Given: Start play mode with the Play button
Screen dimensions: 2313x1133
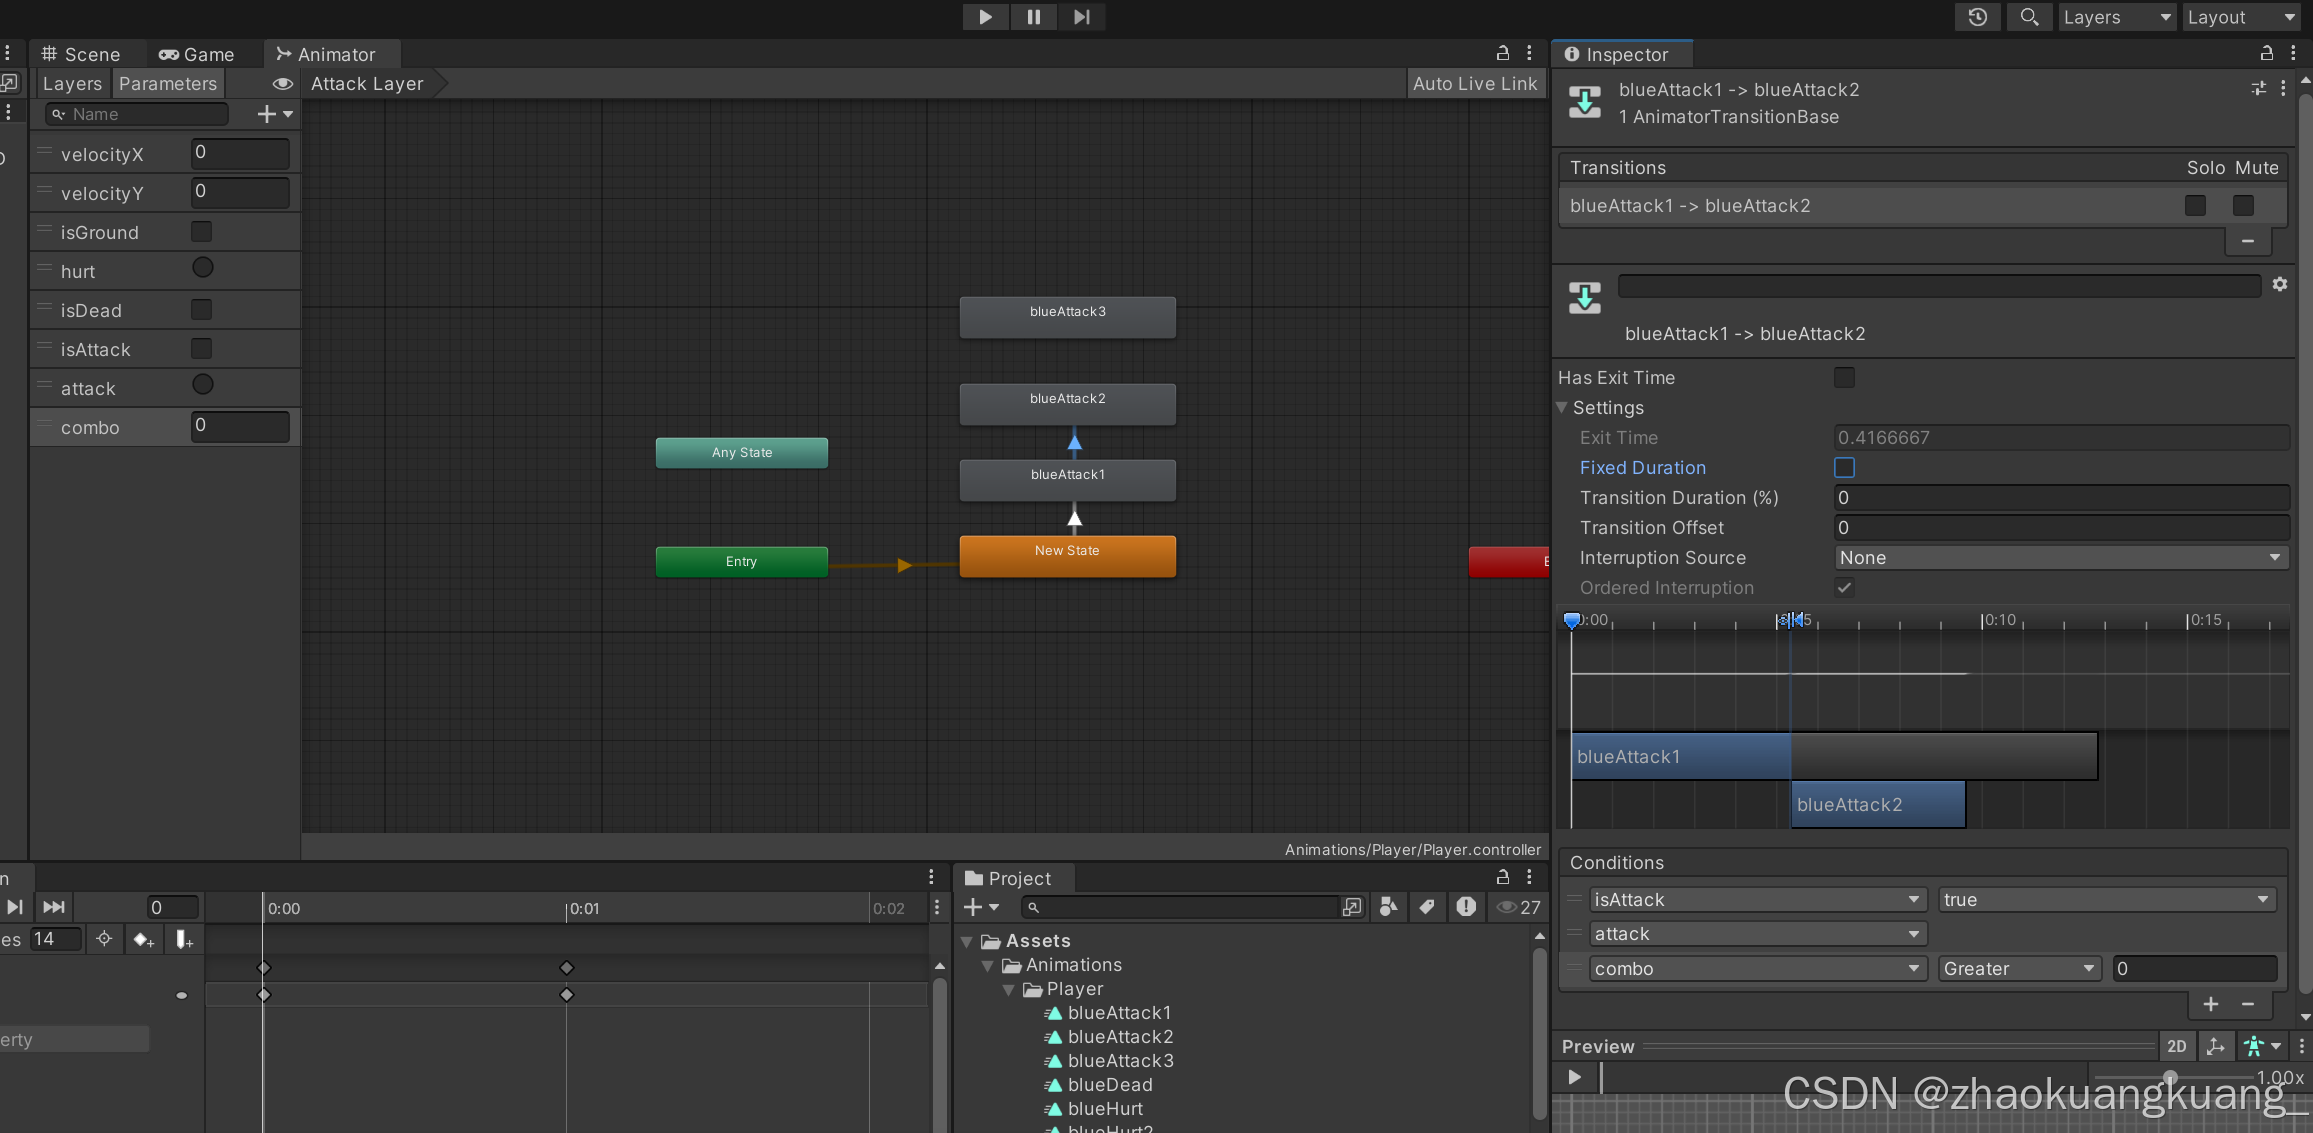Looking at the screenshot, I should [x=985, y=17].
